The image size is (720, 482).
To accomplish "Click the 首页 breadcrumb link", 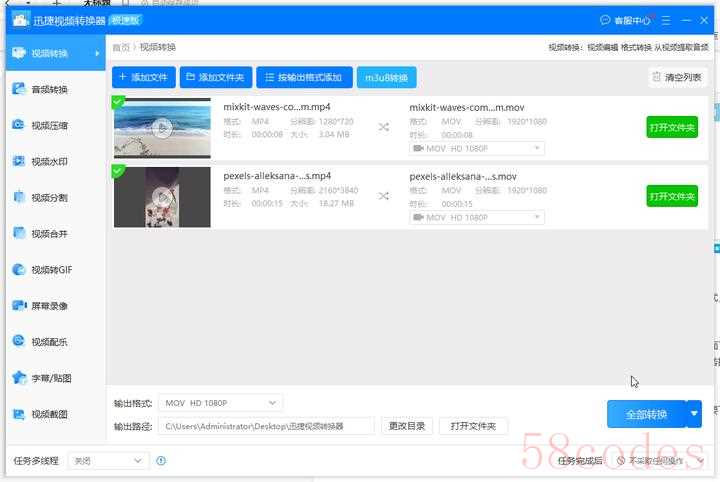I will pos(121,47).
